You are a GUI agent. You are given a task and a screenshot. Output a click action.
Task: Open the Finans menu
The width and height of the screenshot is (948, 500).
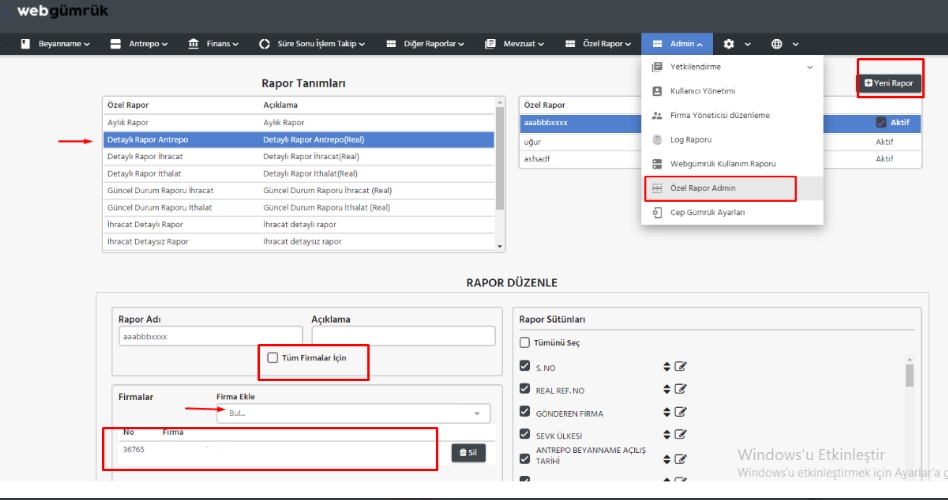213,44
